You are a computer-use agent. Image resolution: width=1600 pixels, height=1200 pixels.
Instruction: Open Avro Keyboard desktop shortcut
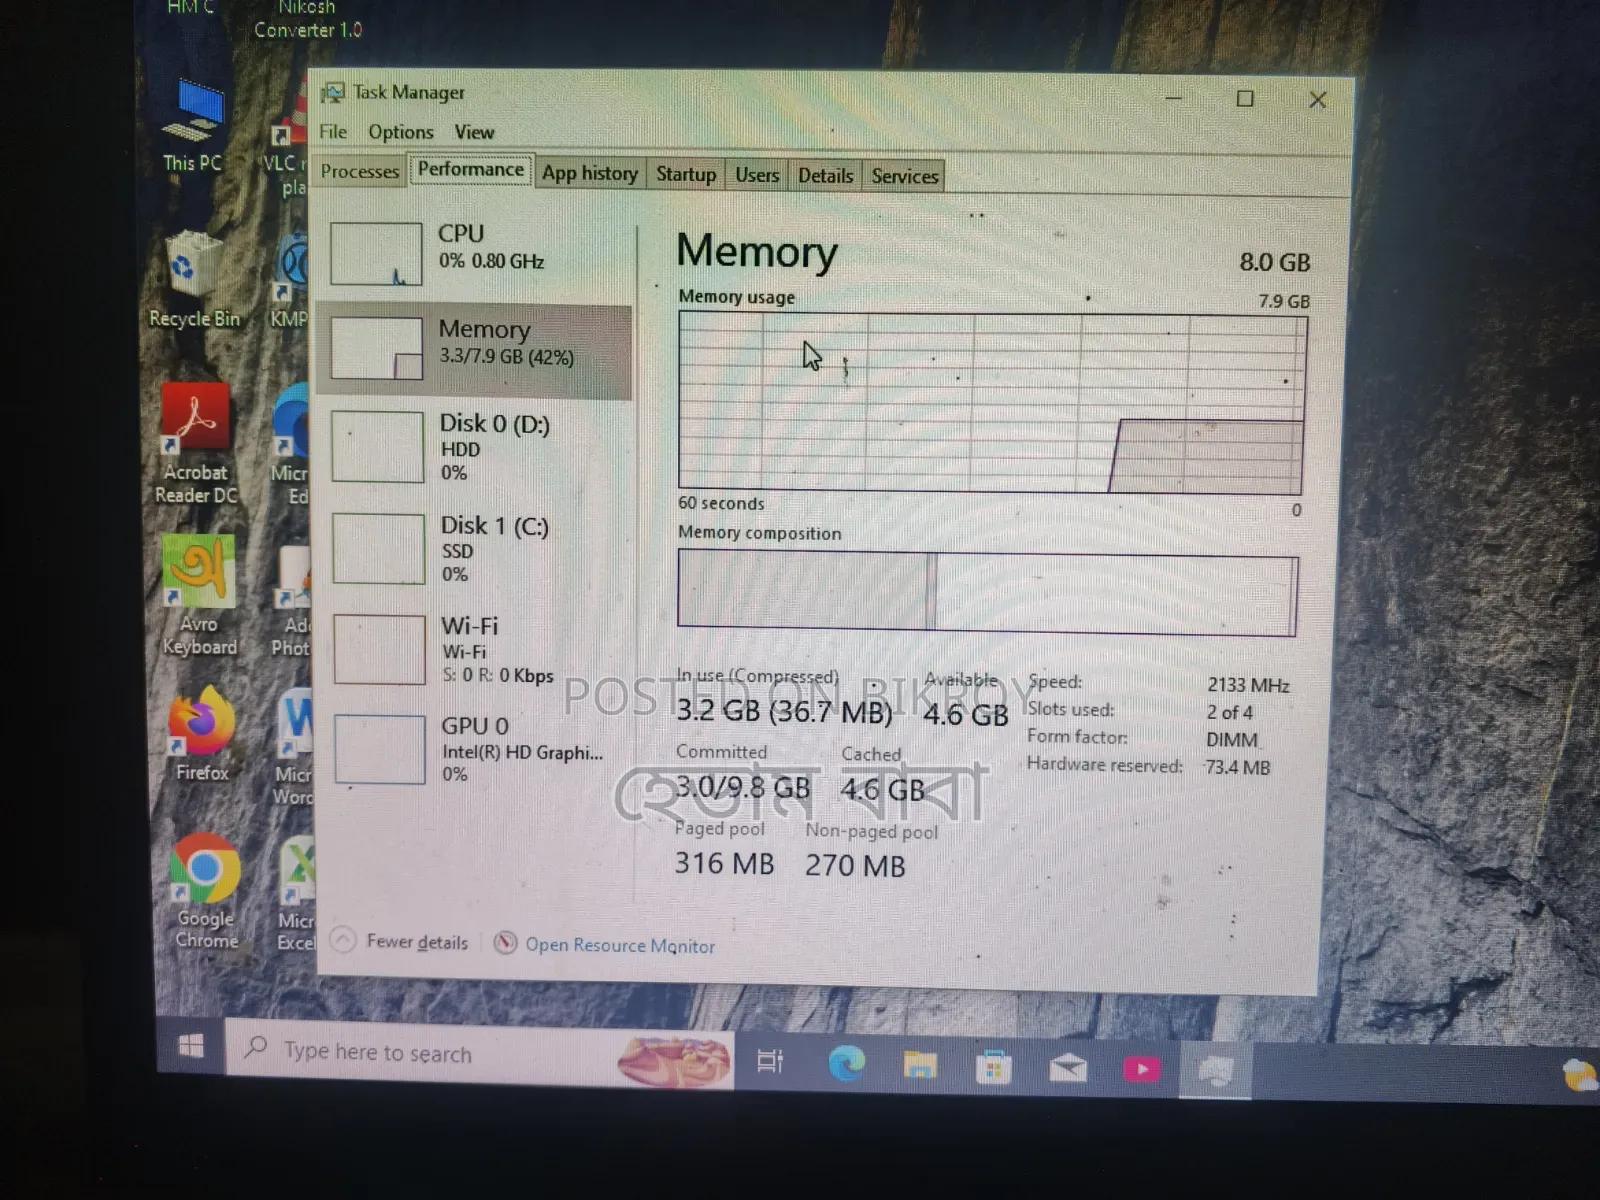tap(199, 596)
